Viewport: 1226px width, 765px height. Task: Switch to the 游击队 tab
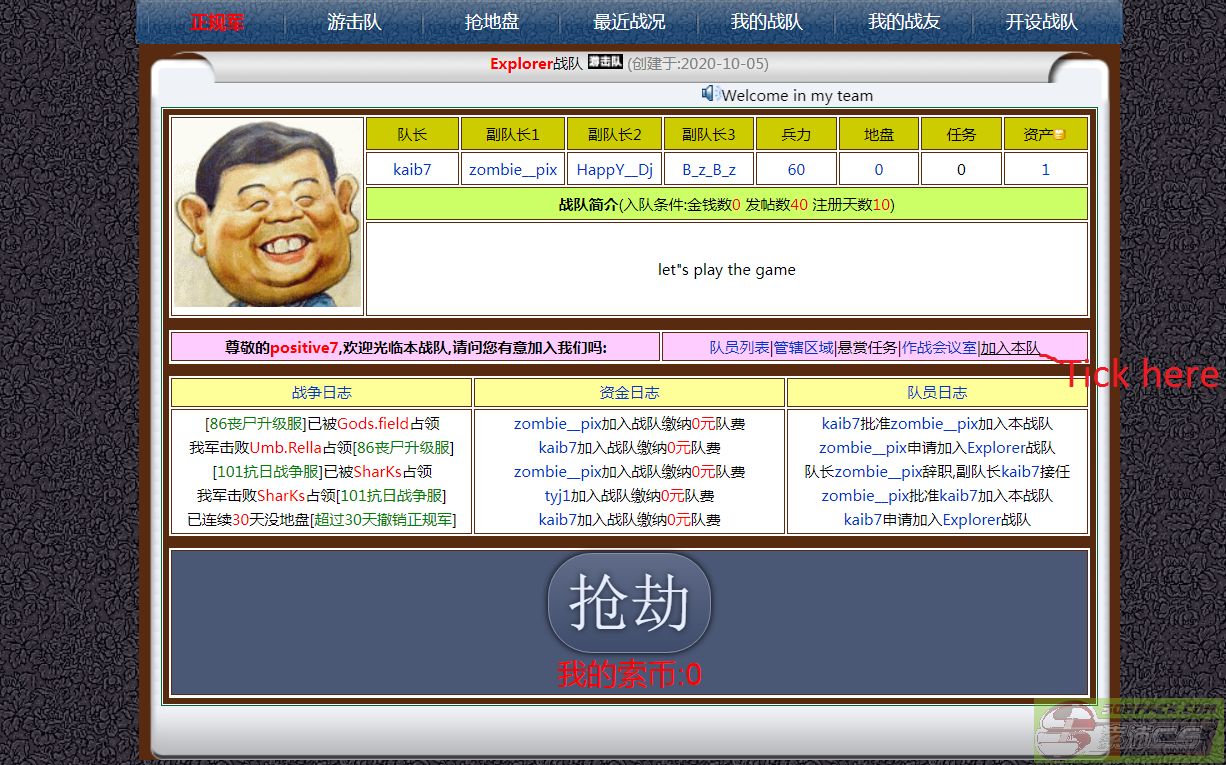354,22
